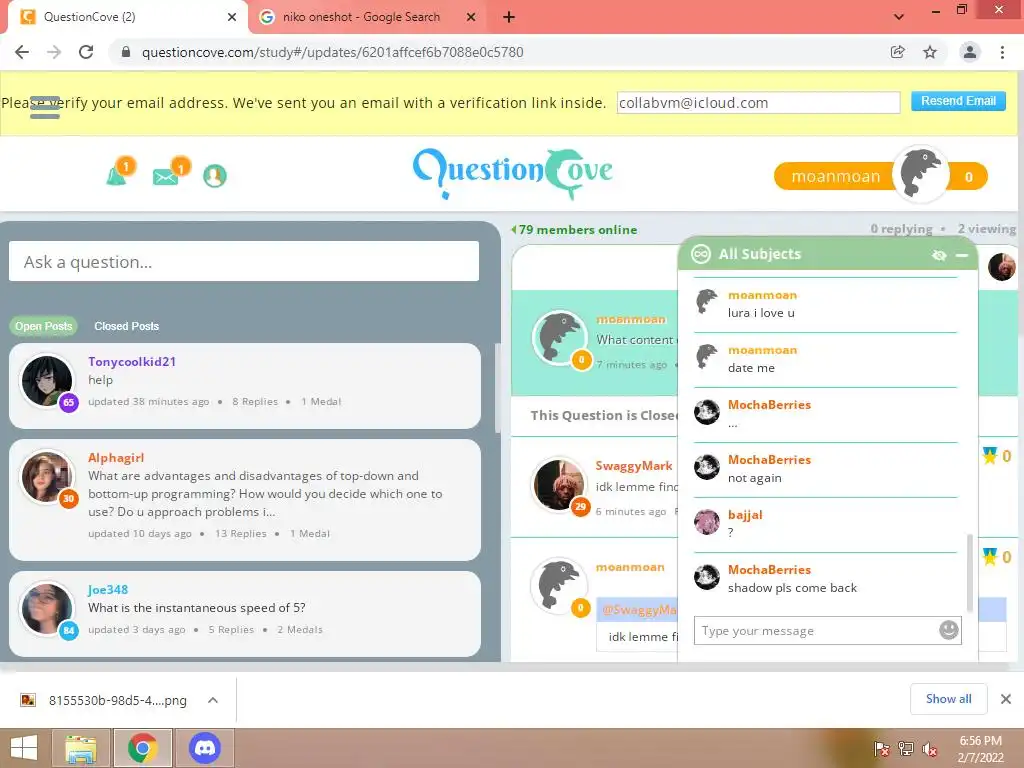Click the clock showing 6:56 PM

pyautogui.click(x=980, y=748)
